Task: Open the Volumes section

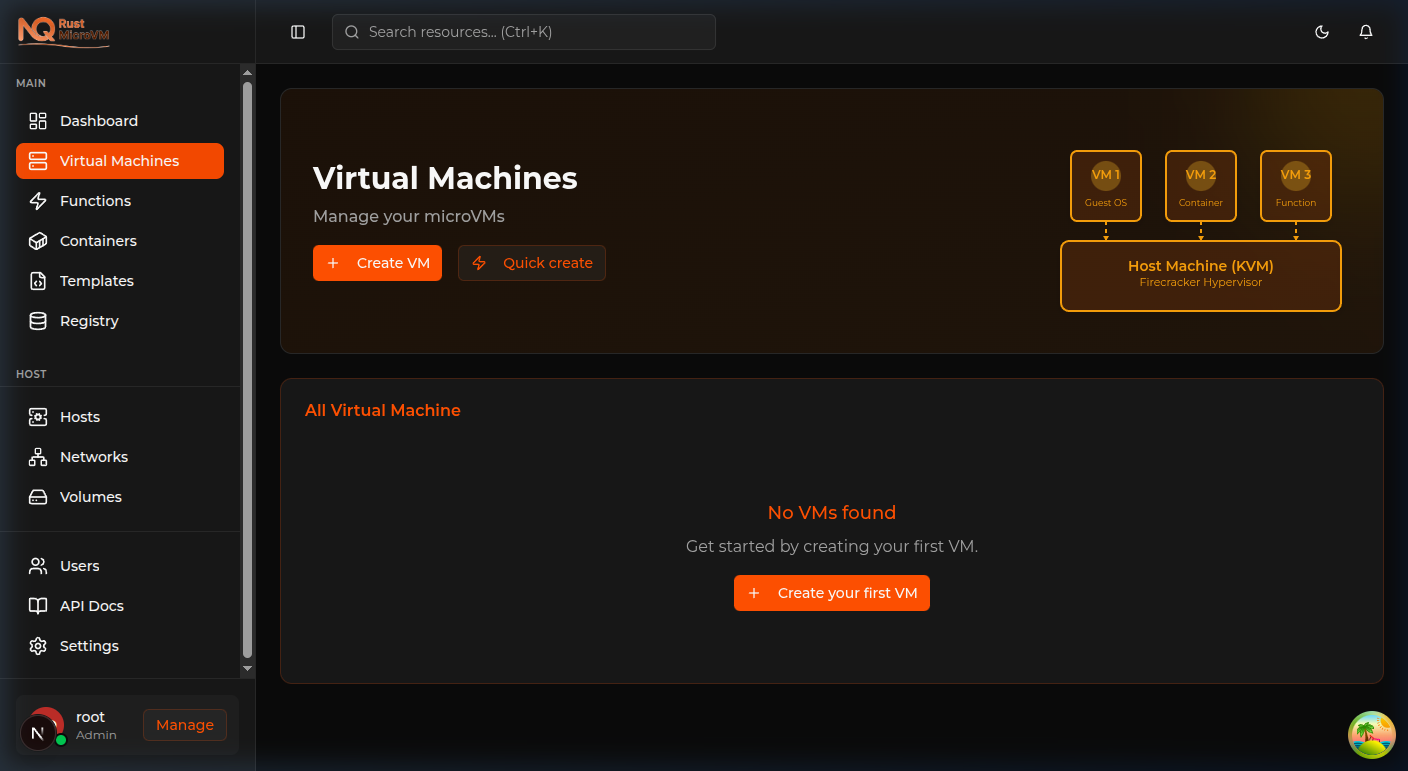Action: tap(91, 497)
